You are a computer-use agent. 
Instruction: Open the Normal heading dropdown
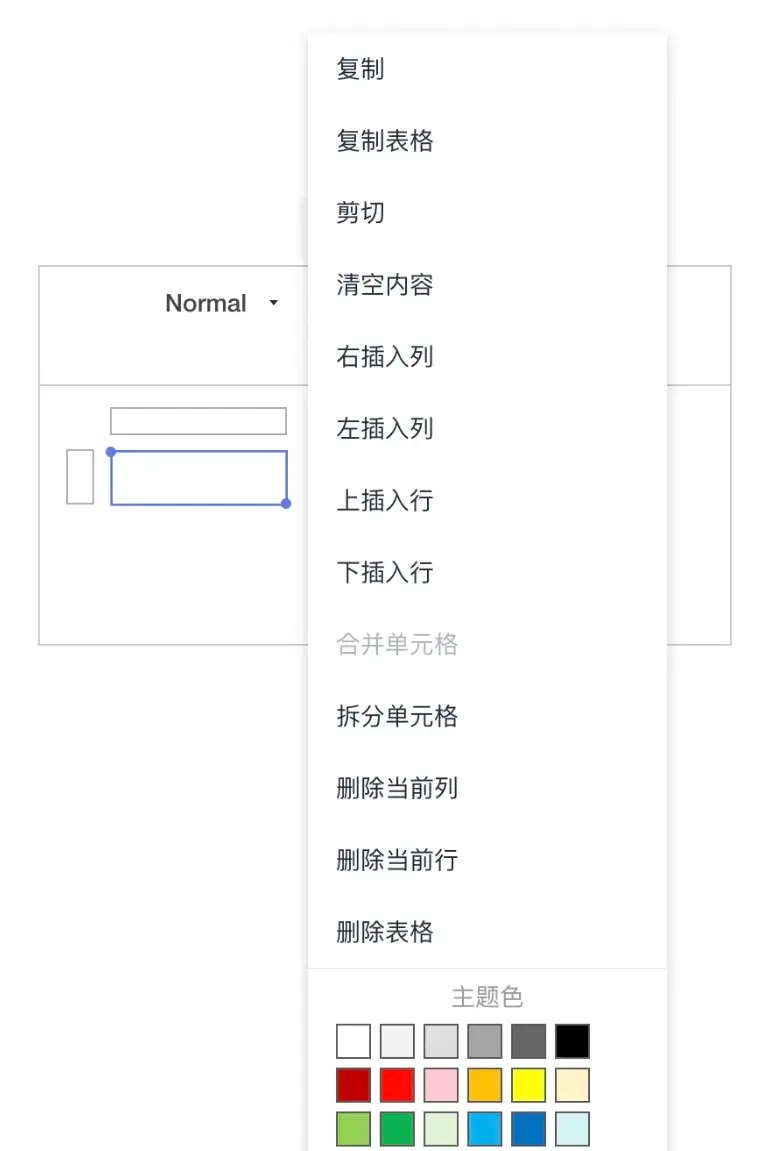click(222, 304)
